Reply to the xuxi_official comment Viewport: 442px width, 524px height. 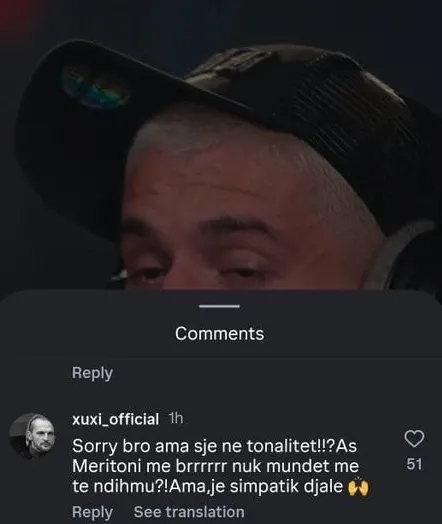(x=92, y=512)
